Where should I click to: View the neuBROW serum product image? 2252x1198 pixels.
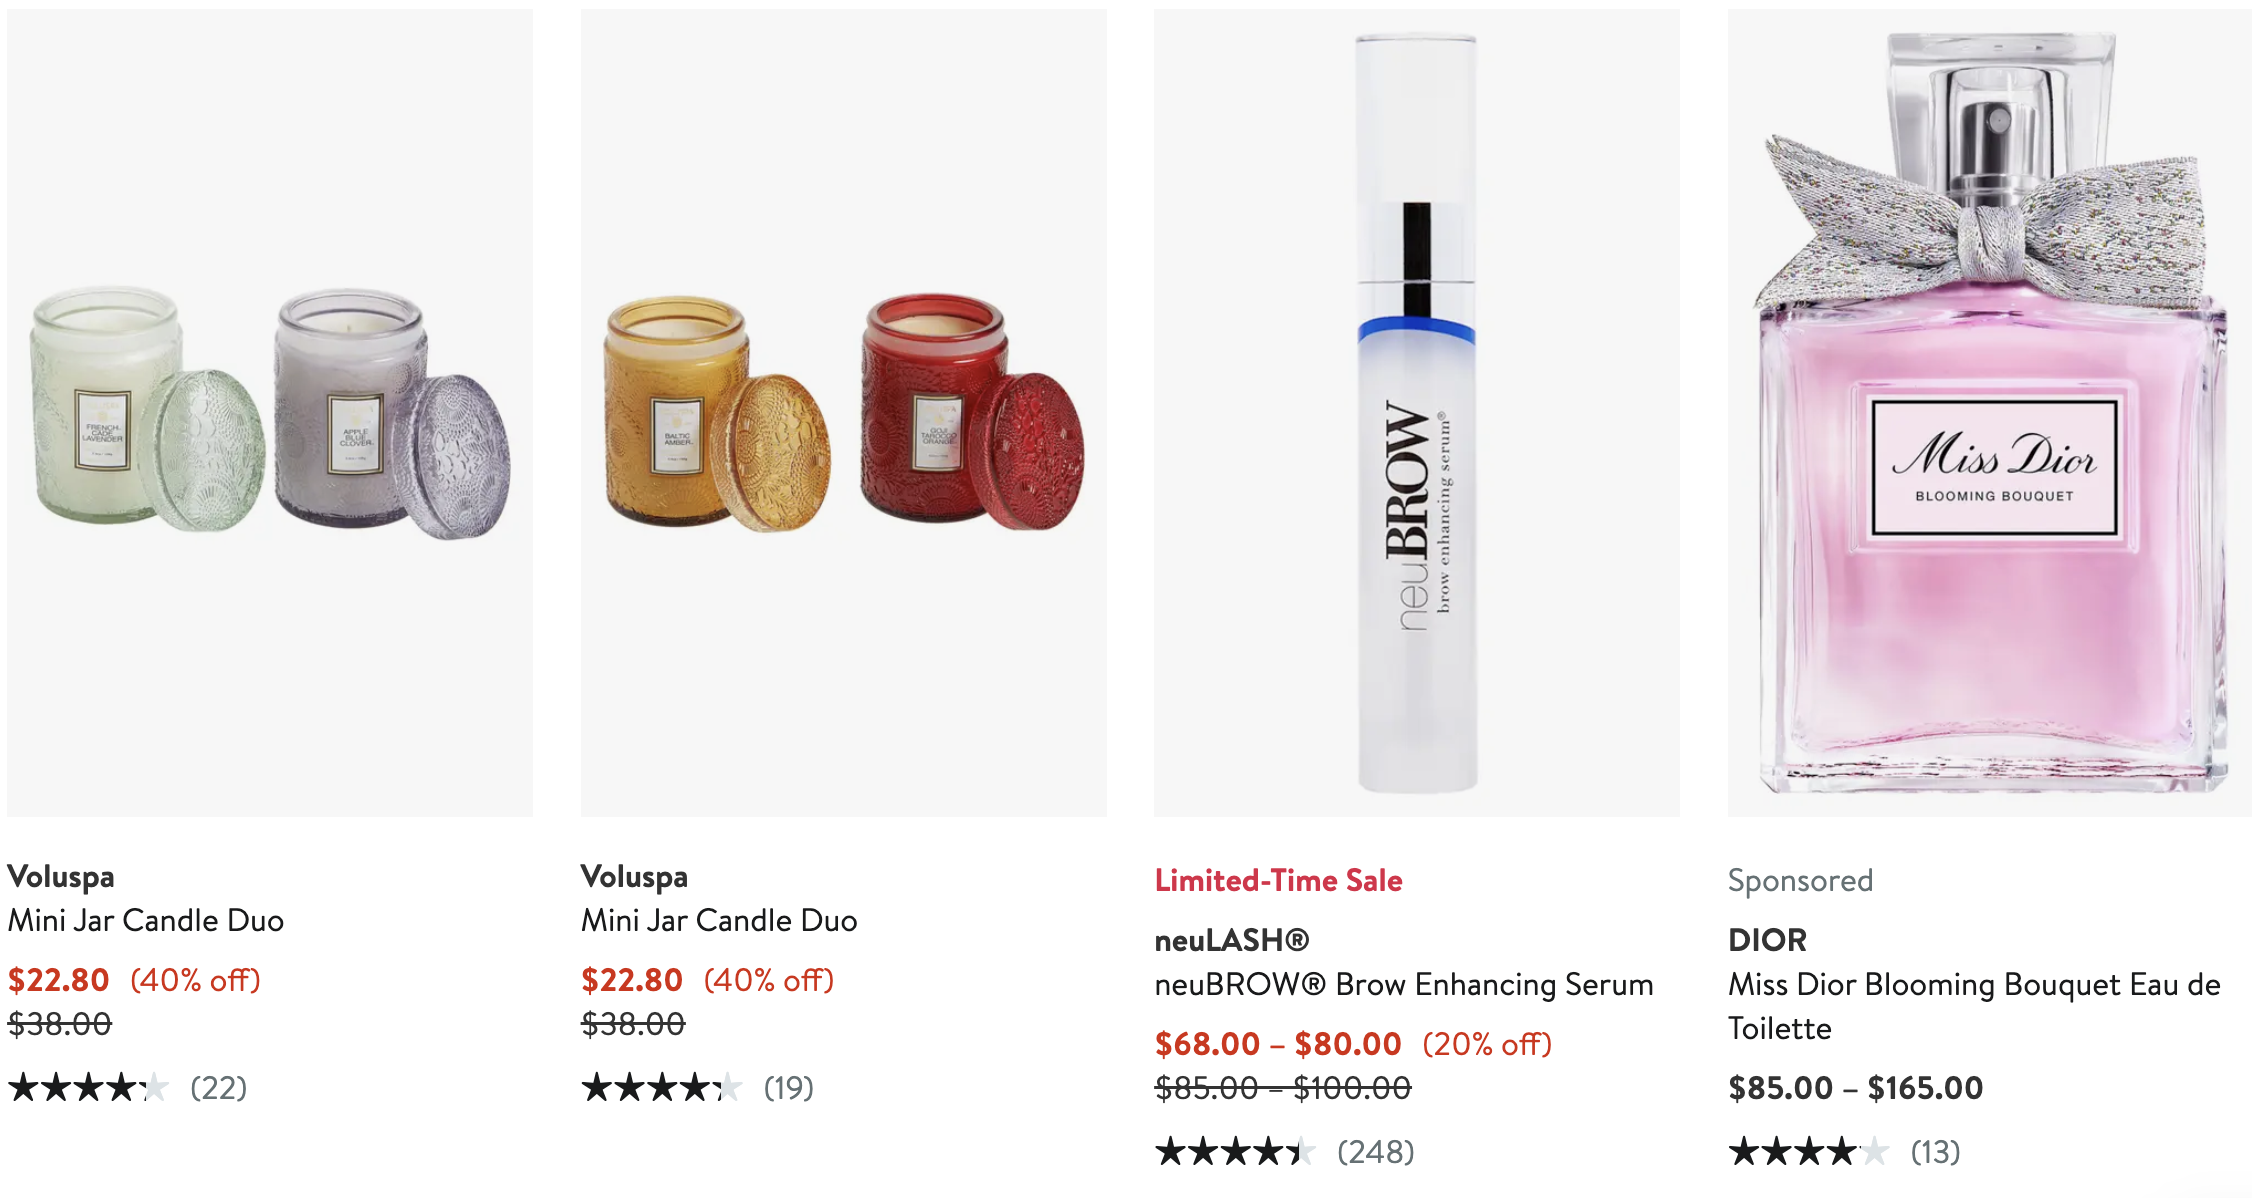(x=1416, y=413)
